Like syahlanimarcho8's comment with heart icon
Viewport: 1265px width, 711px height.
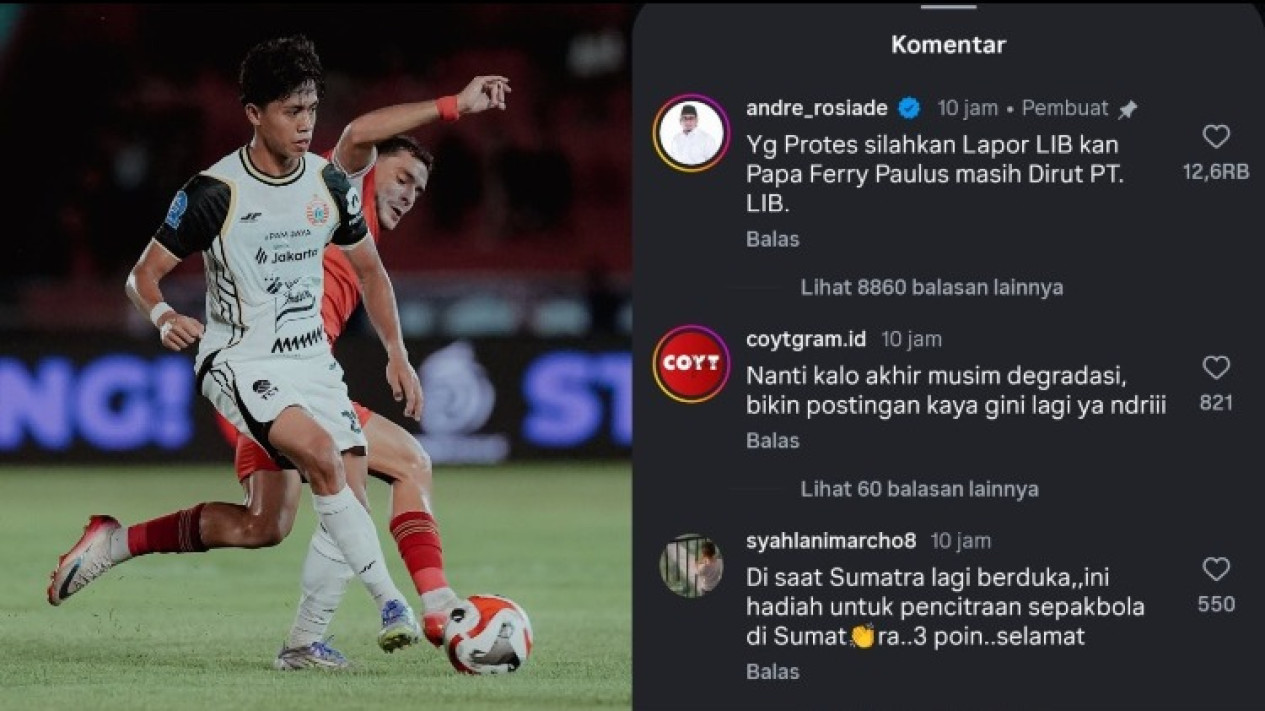1216,569
